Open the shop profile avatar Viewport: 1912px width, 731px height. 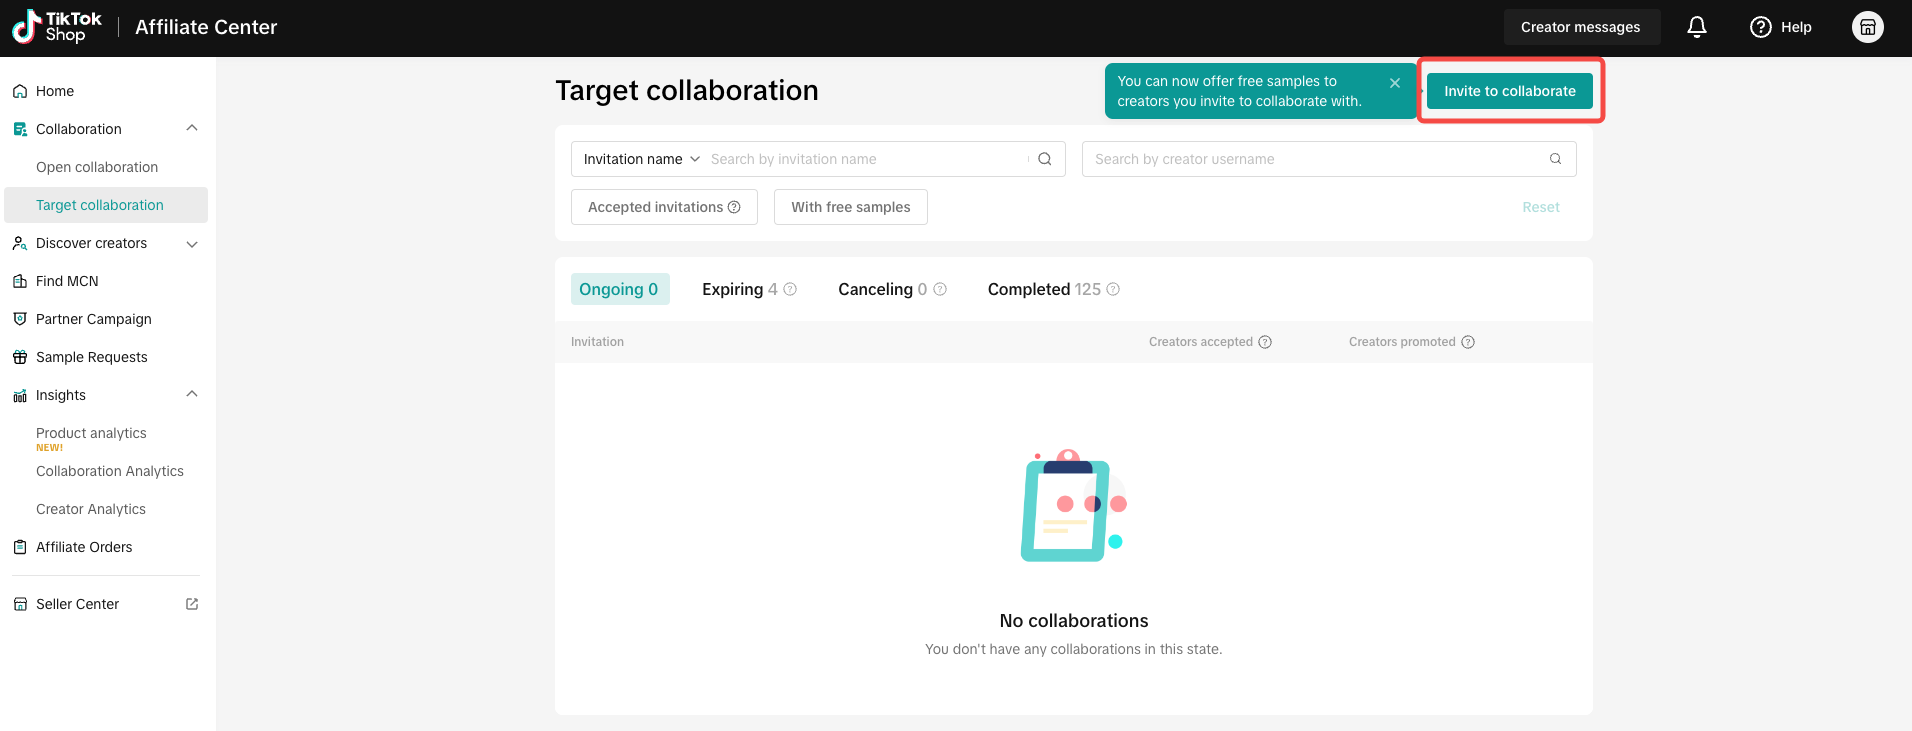click(1867, 27)
